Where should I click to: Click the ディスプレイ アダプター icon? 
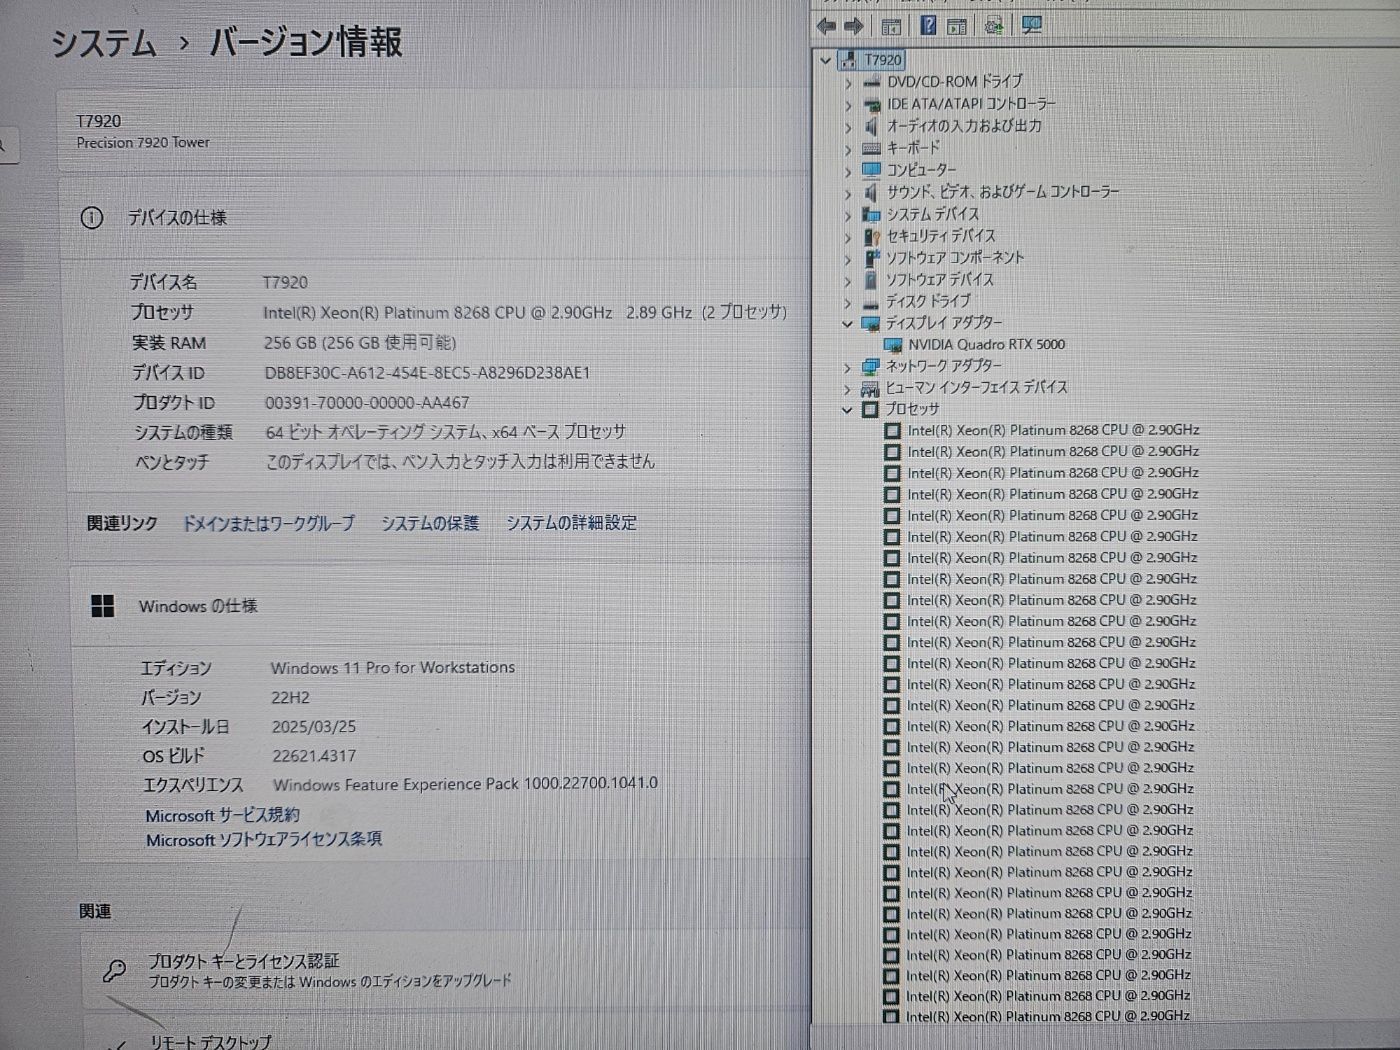(x=870, y=323)
